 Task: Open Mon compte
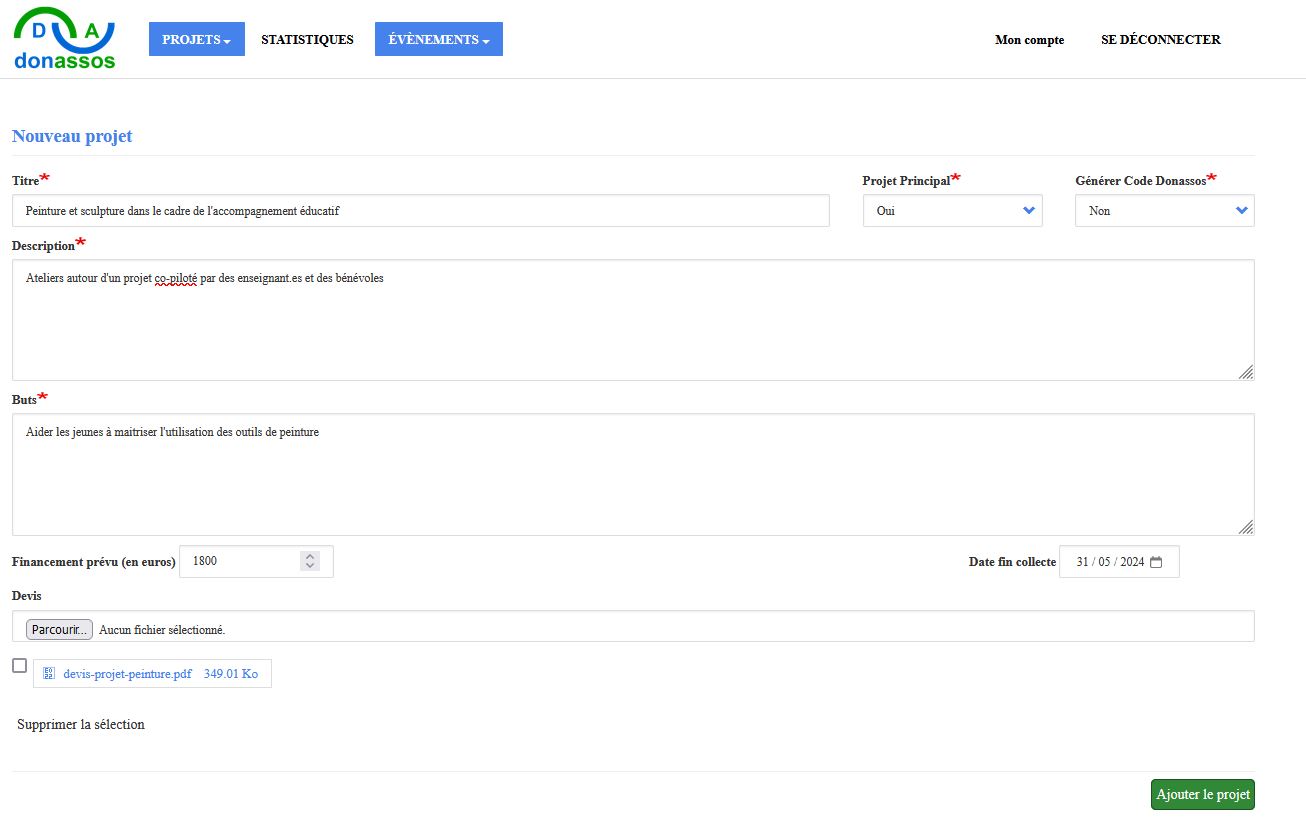coord(1029,40)
